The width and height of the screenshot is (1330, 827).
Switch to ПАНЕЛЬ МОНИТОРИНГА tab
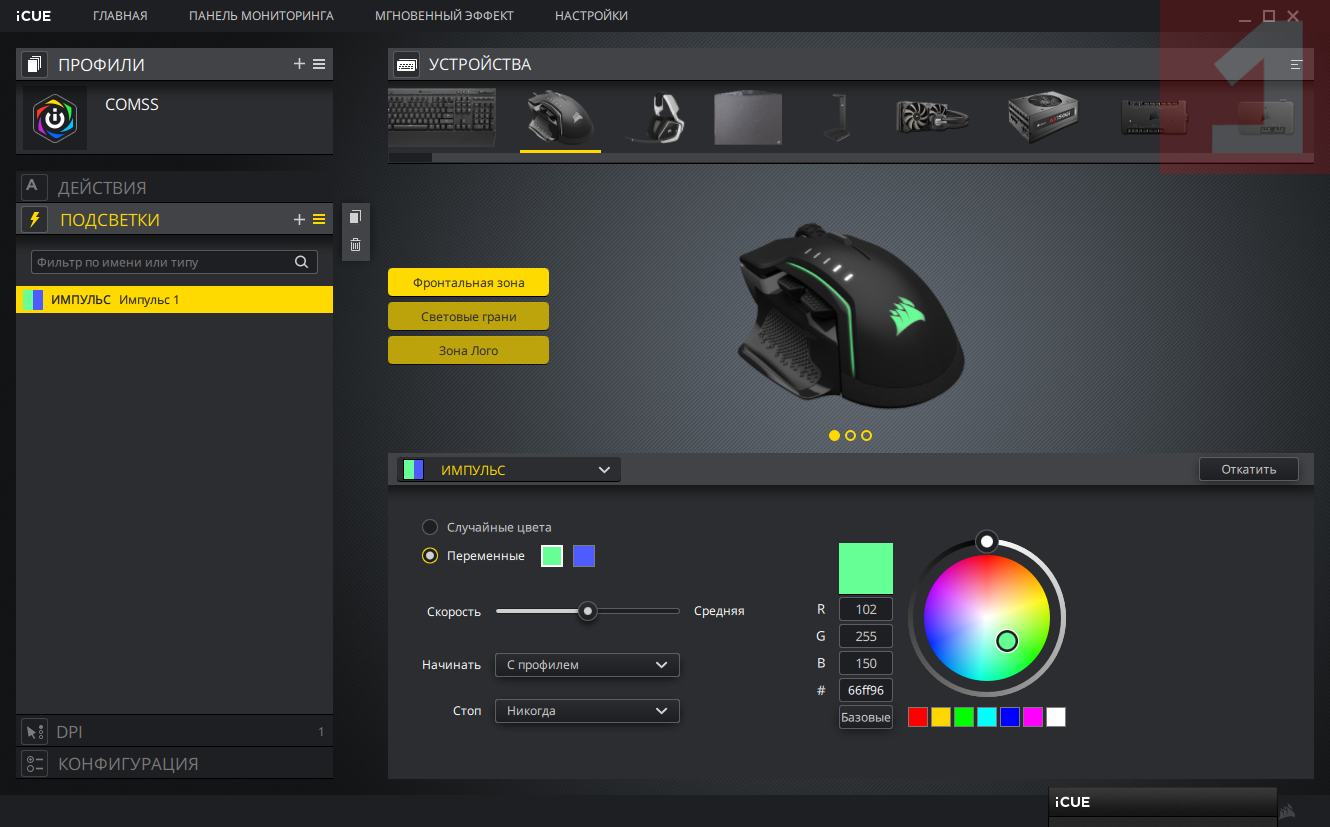(261, 16)
